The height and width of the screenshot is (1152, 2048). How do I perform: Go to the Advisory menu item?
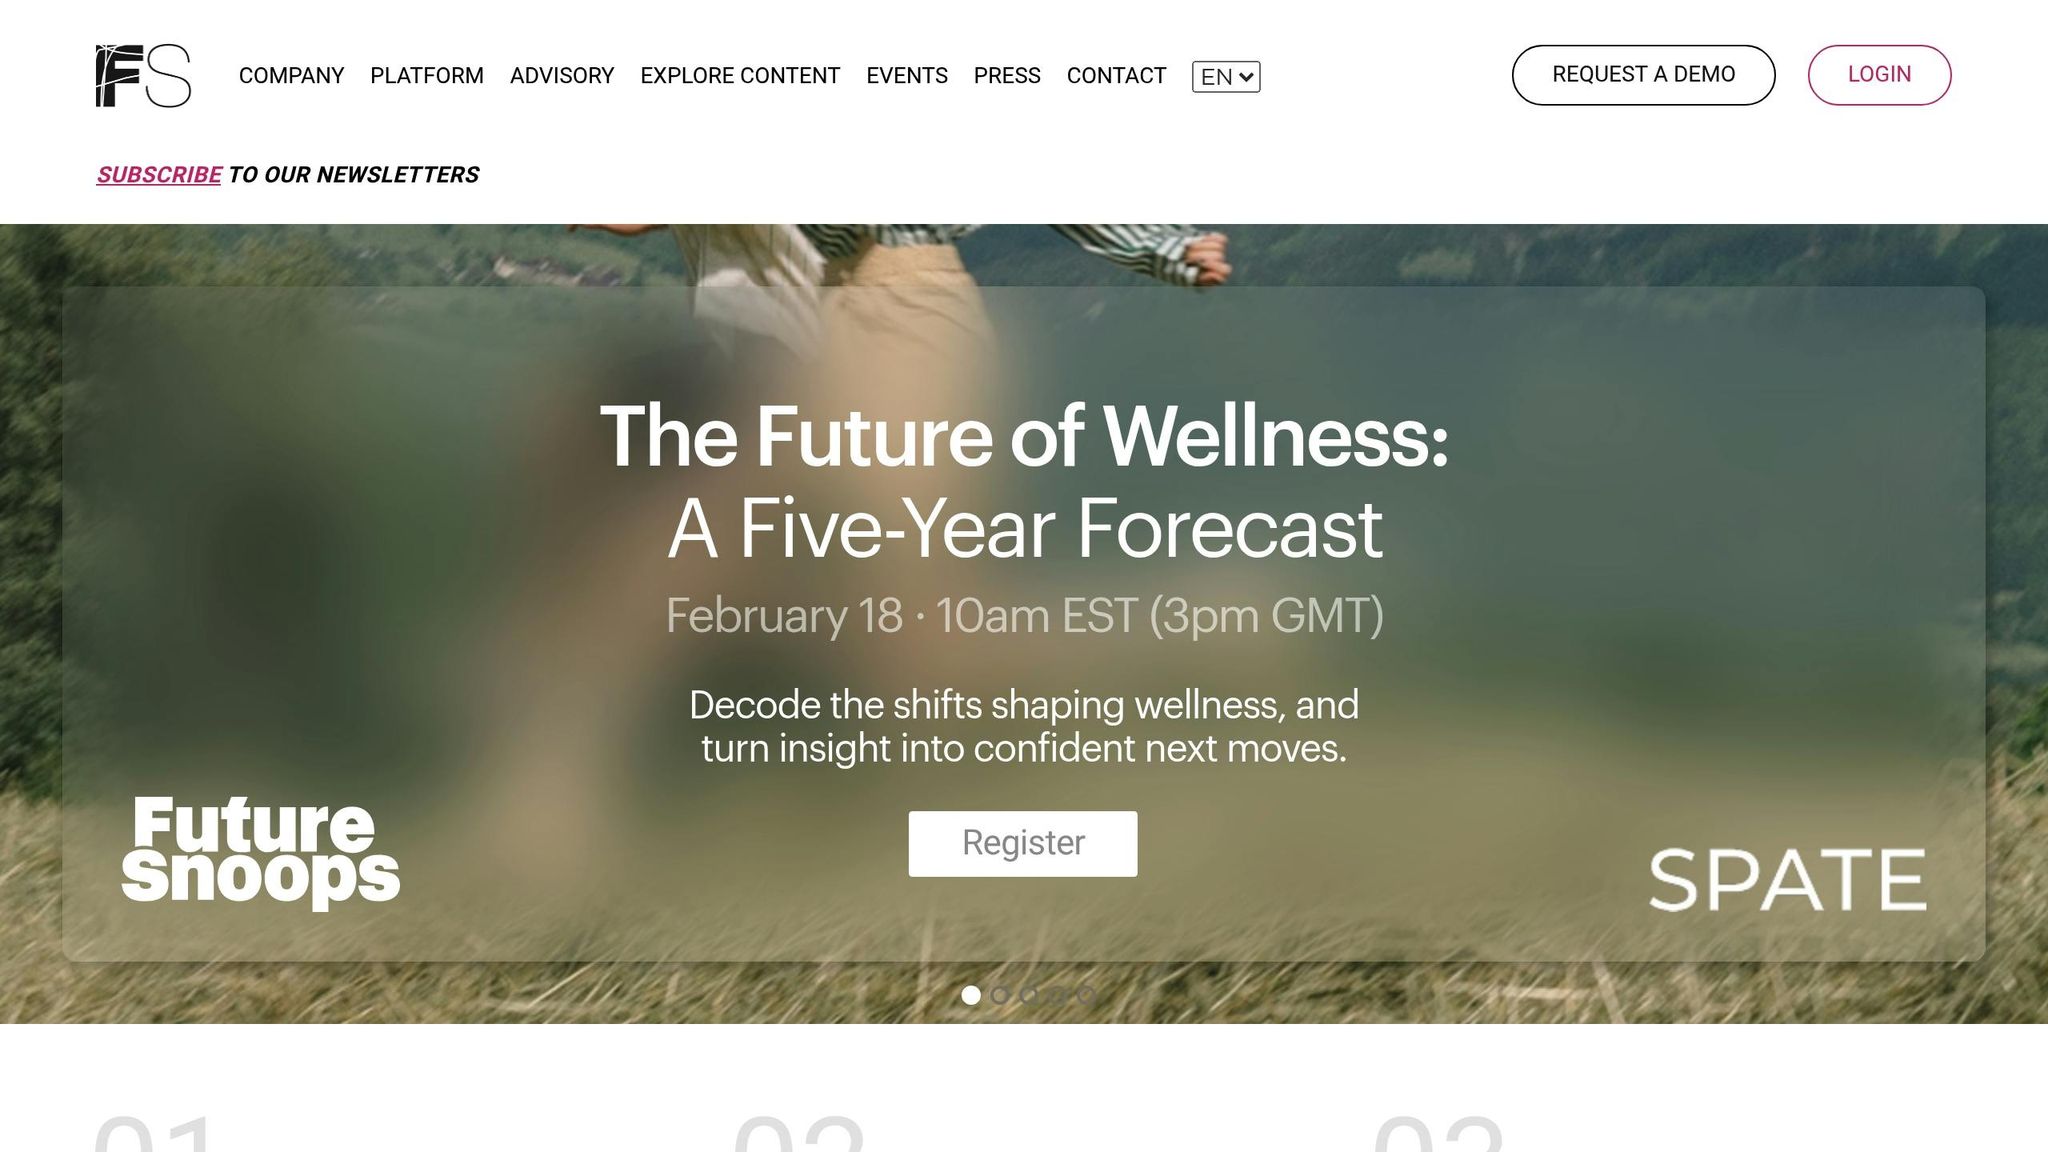[x=562, y=76]
